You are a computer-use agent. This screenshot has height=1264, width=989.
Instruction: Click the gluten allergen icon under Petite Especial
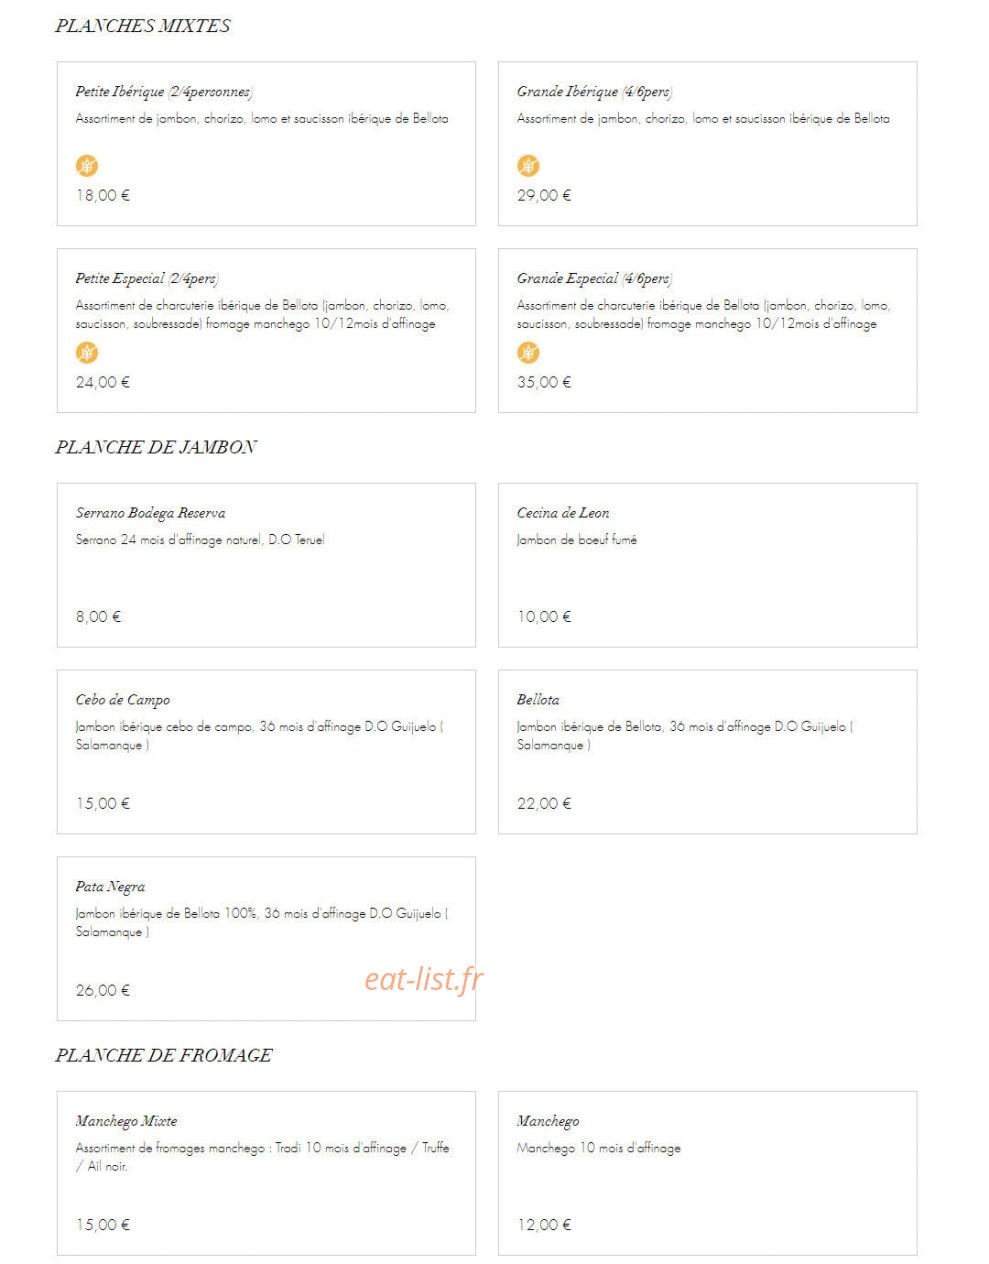pyautogui.click(x=87, y=353)
